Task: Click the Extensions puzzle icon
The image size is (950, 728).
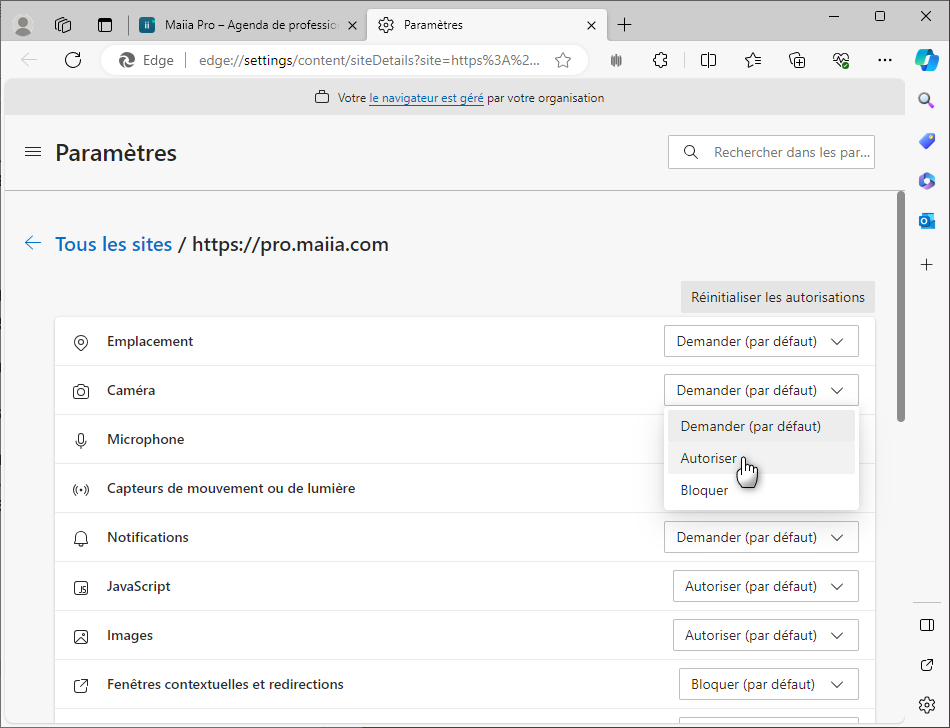Action: (x=660, y=60)
